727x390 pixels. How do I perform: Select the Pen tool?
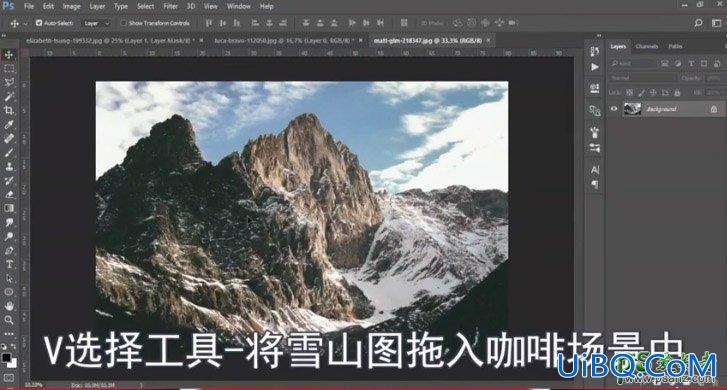tap(9, 250)
